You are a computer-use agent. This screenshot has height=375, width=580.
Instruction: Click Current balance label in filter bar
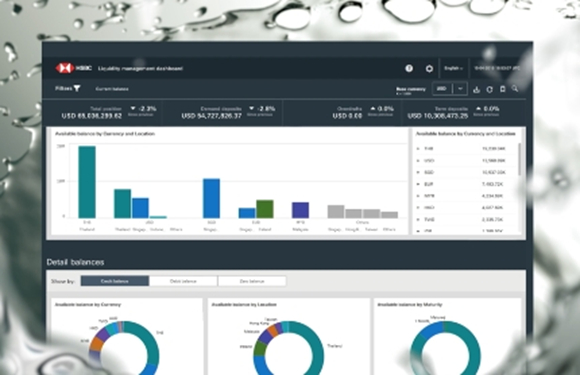112,89
